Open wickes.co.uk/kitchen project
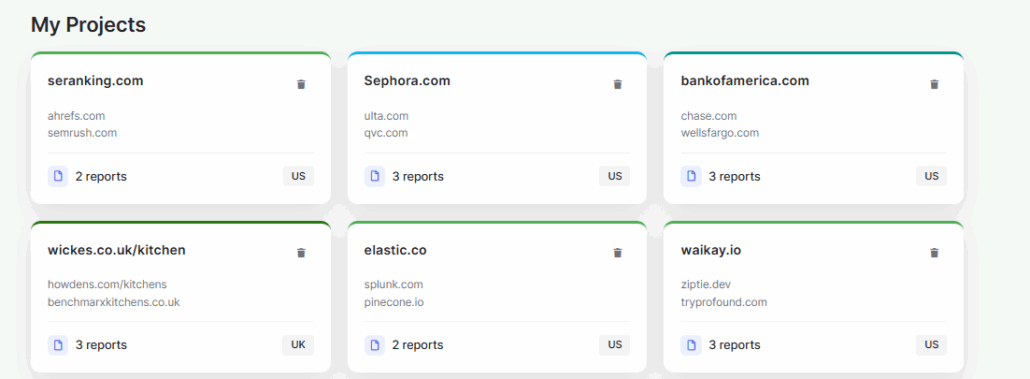The height and width of the screenshot is (379, 1030). [116, 250]
